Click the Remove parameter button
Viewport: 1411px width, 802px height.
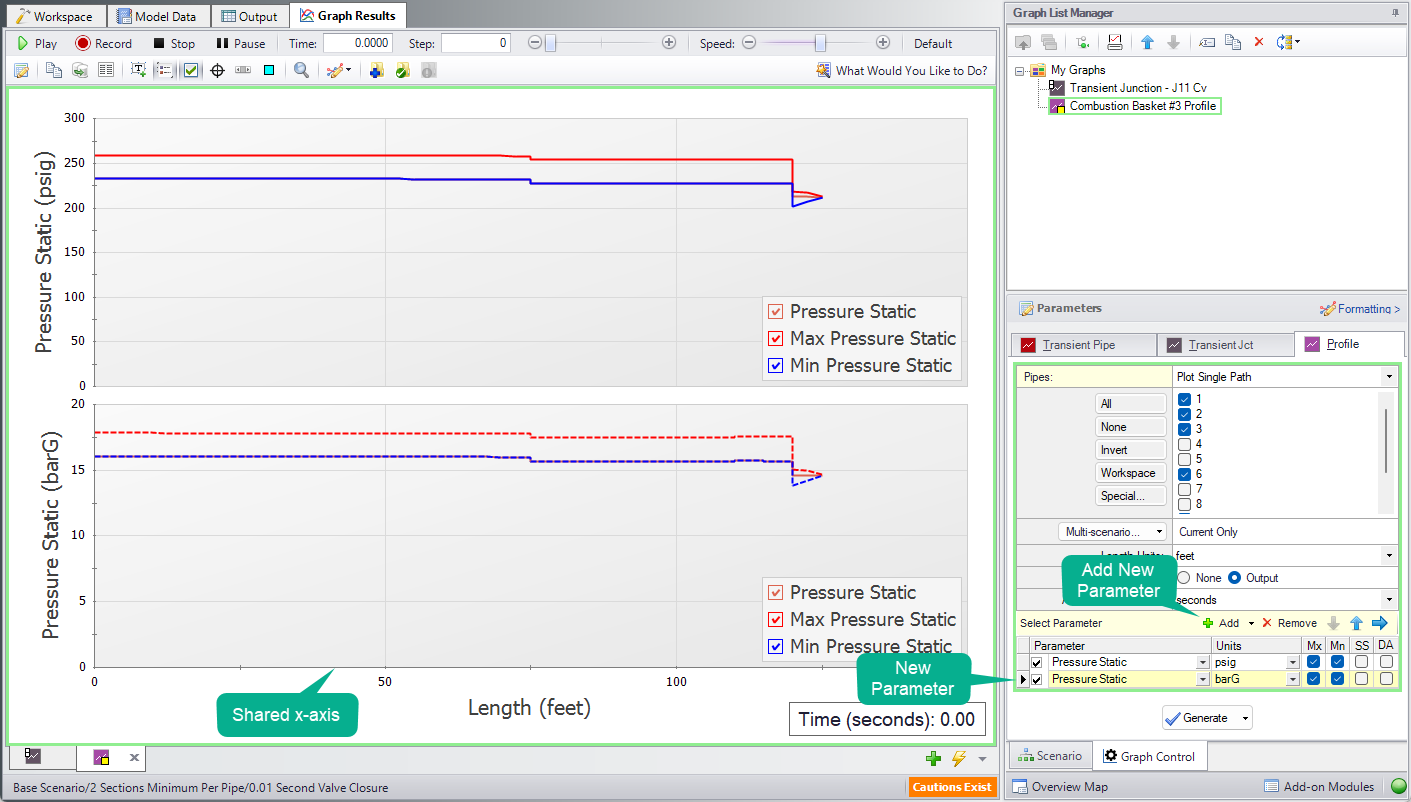point(1289,623)
